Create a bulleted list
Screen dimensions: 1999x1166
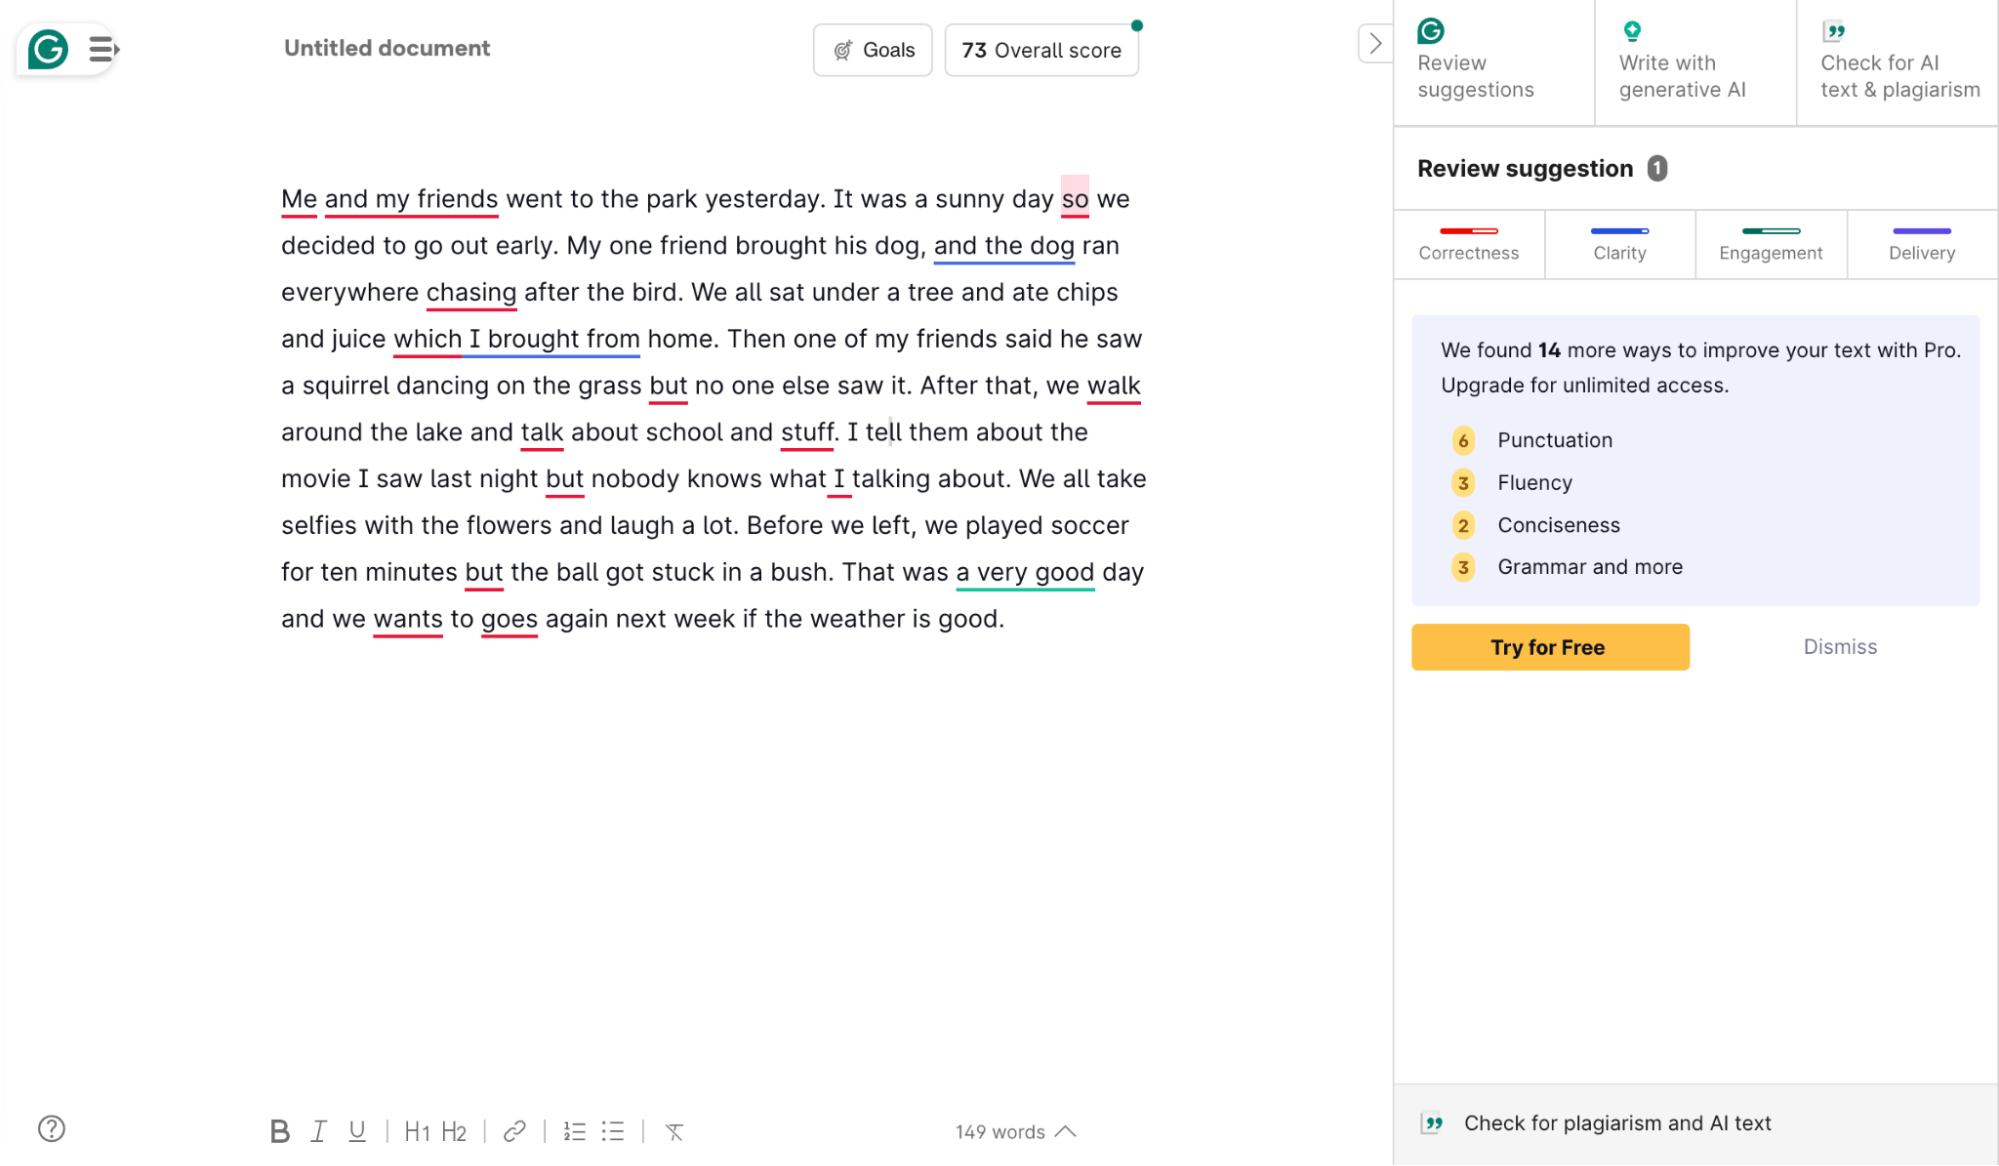613,1131
